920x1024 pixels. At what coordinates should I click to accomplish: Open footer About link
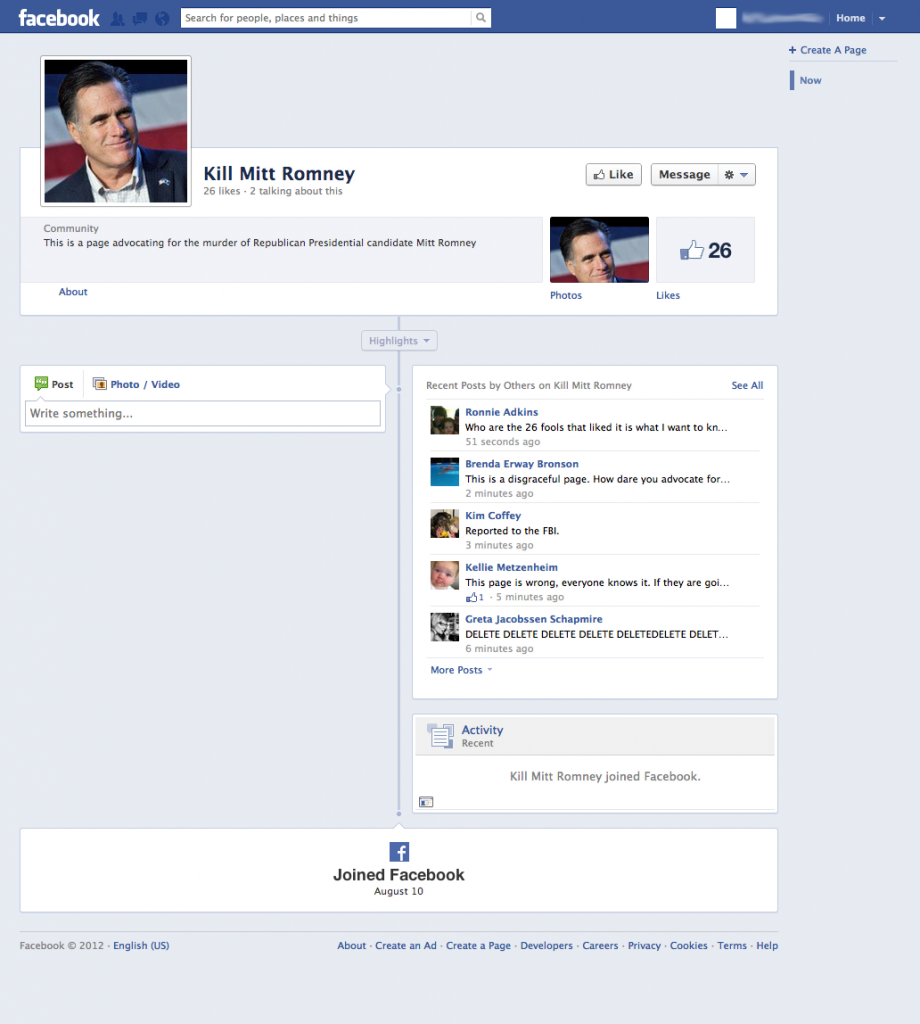point(351,946)
